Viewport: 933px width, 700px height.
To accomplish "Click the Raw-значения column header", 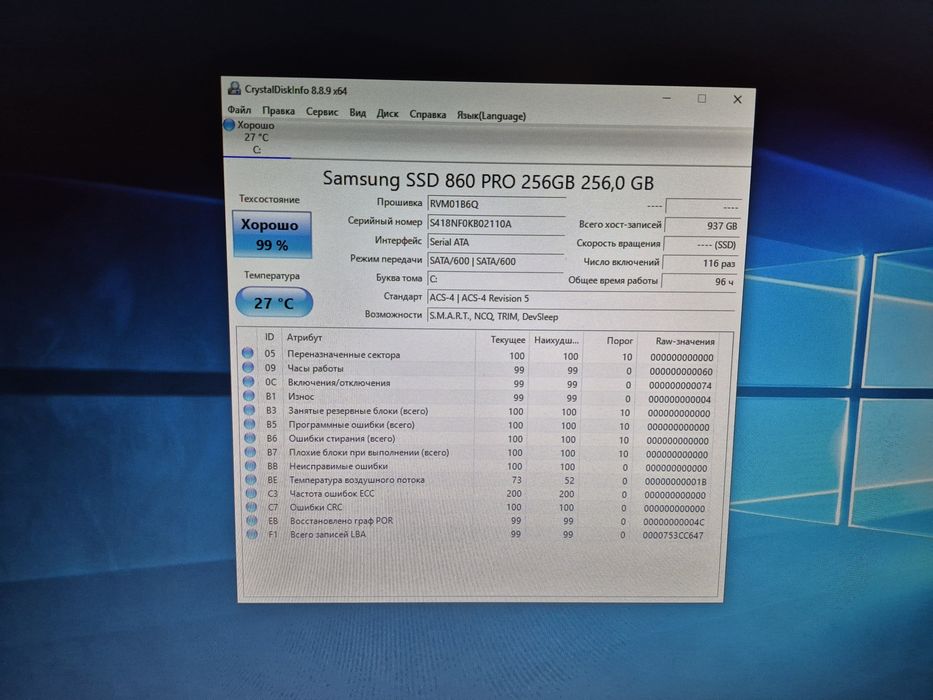I will click(x=684, y=342).
